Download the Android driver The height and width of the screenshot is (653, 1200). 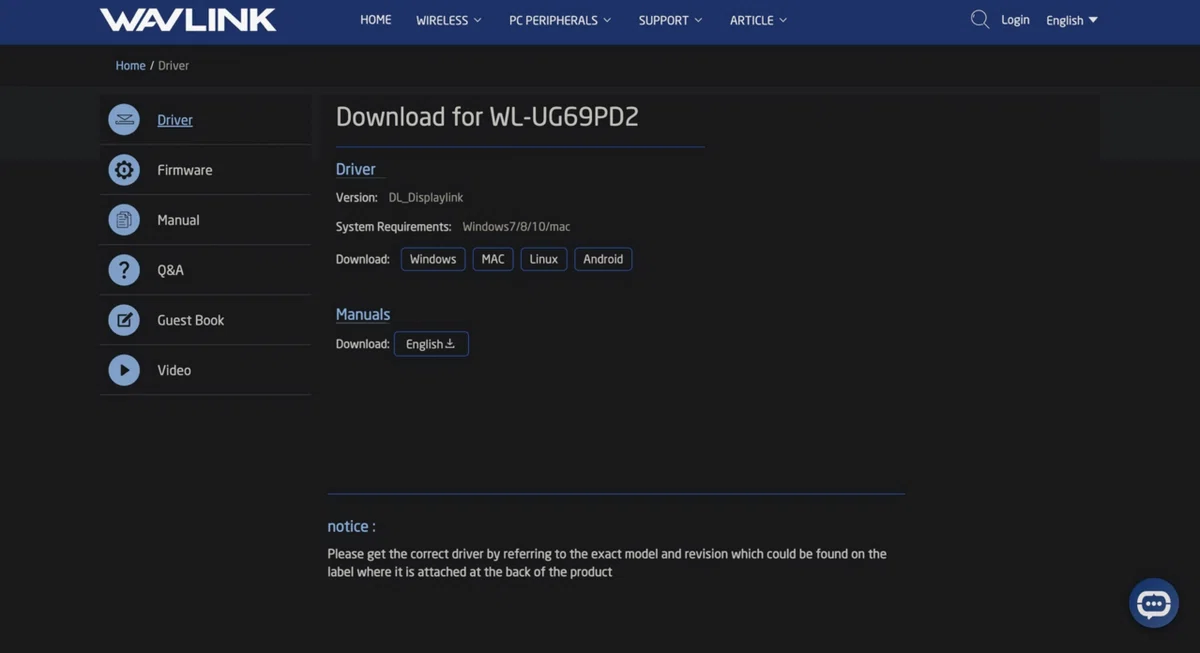[603, 259]
